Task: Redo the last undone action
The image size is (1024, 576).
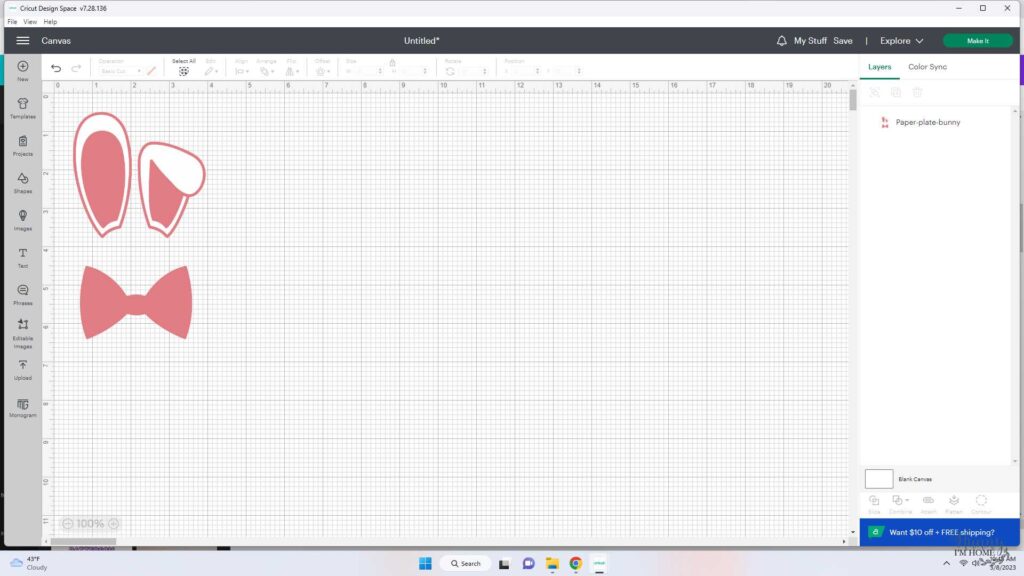Action: point(76,68)
